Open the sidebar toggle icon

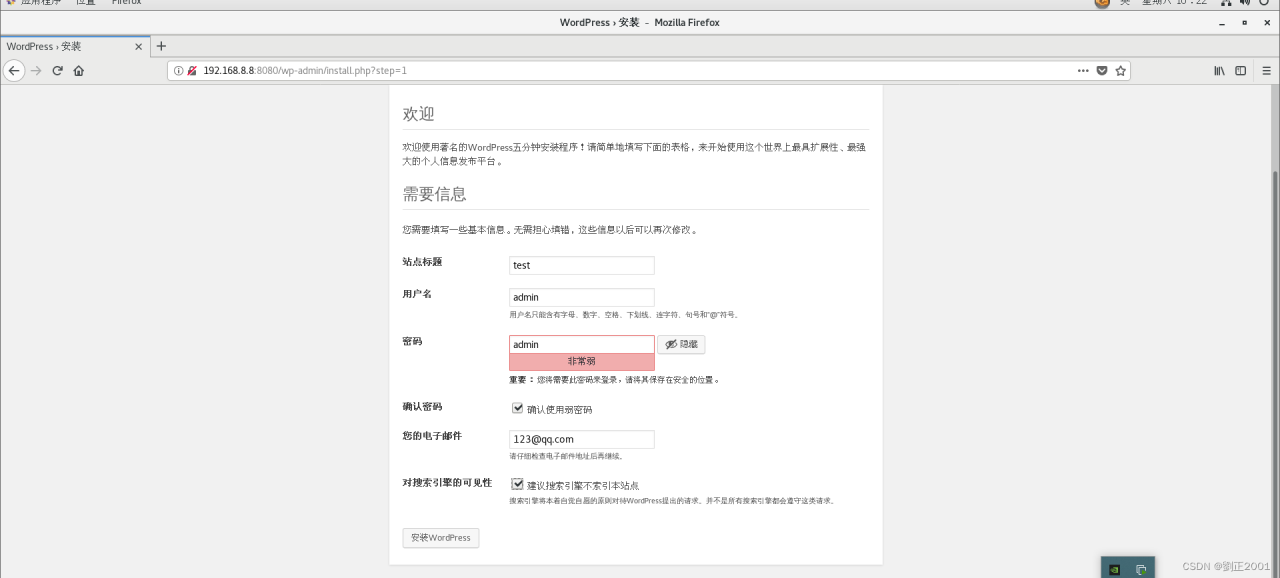tap(1240, 71)
